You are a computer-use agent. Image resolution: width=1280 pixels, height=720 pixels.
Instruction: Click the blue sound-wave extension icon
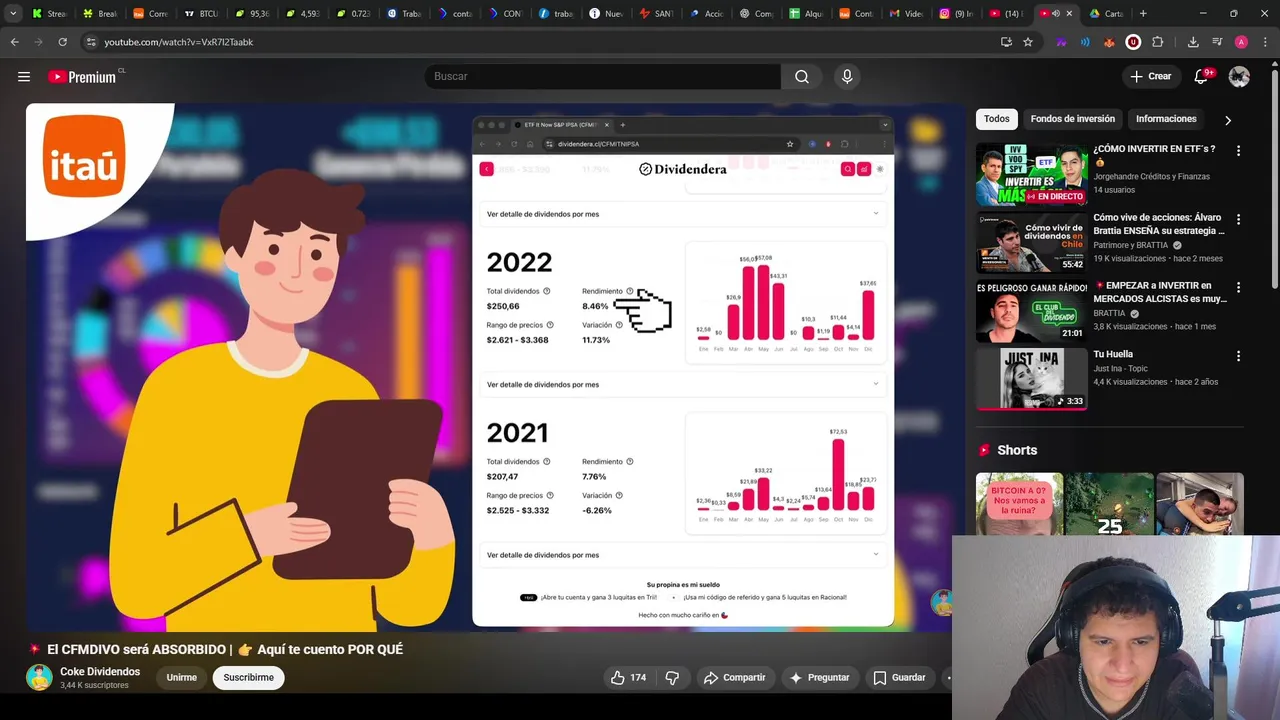pyautogui.click(x=1085, y=42)
